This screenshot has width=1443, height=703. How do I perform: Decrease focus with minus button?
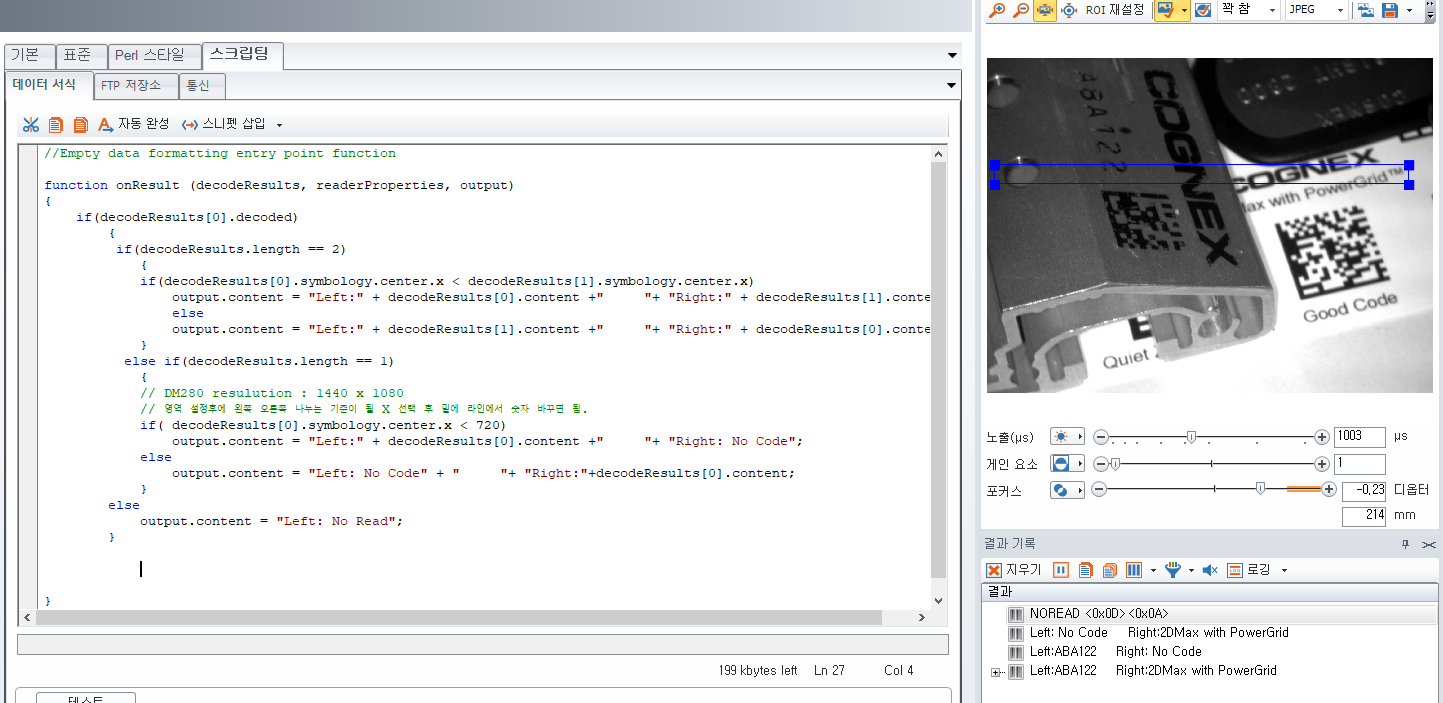pos(1098,489)
